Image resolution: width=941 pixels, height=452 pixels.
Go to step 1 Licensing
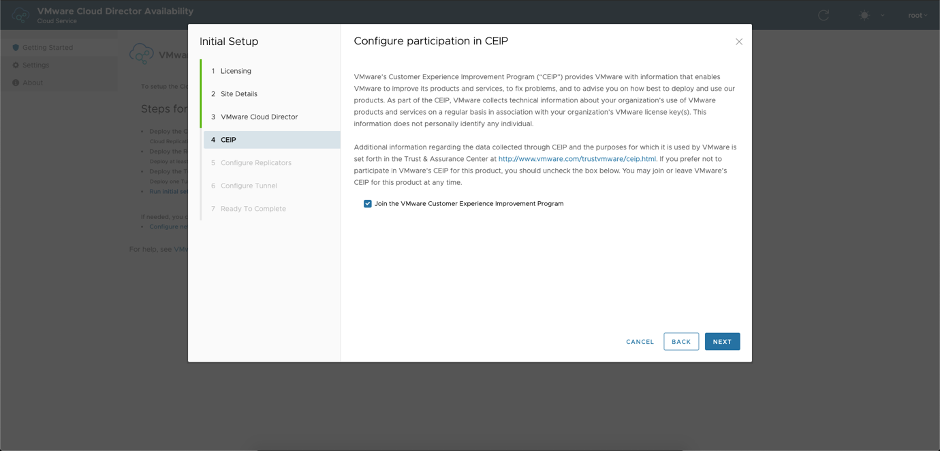tap(236, 71)
